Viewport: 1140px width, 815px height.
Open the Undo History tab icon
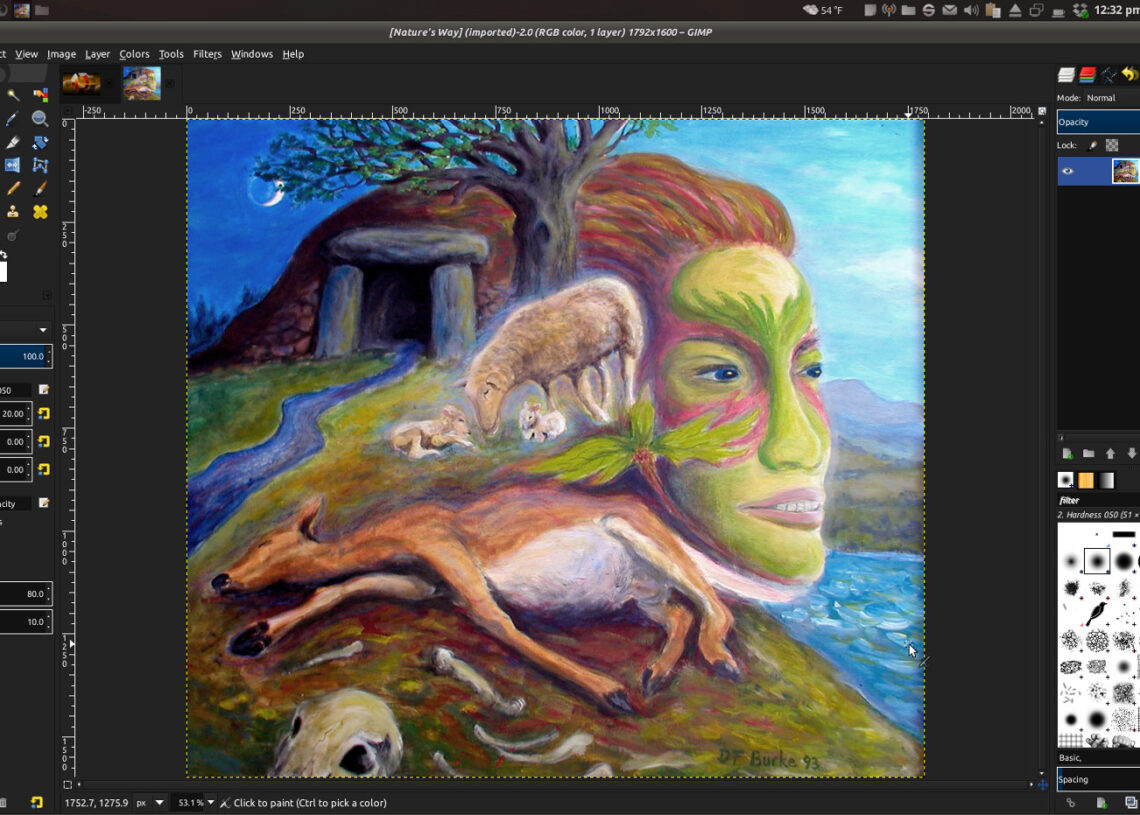click(1129, 75)
